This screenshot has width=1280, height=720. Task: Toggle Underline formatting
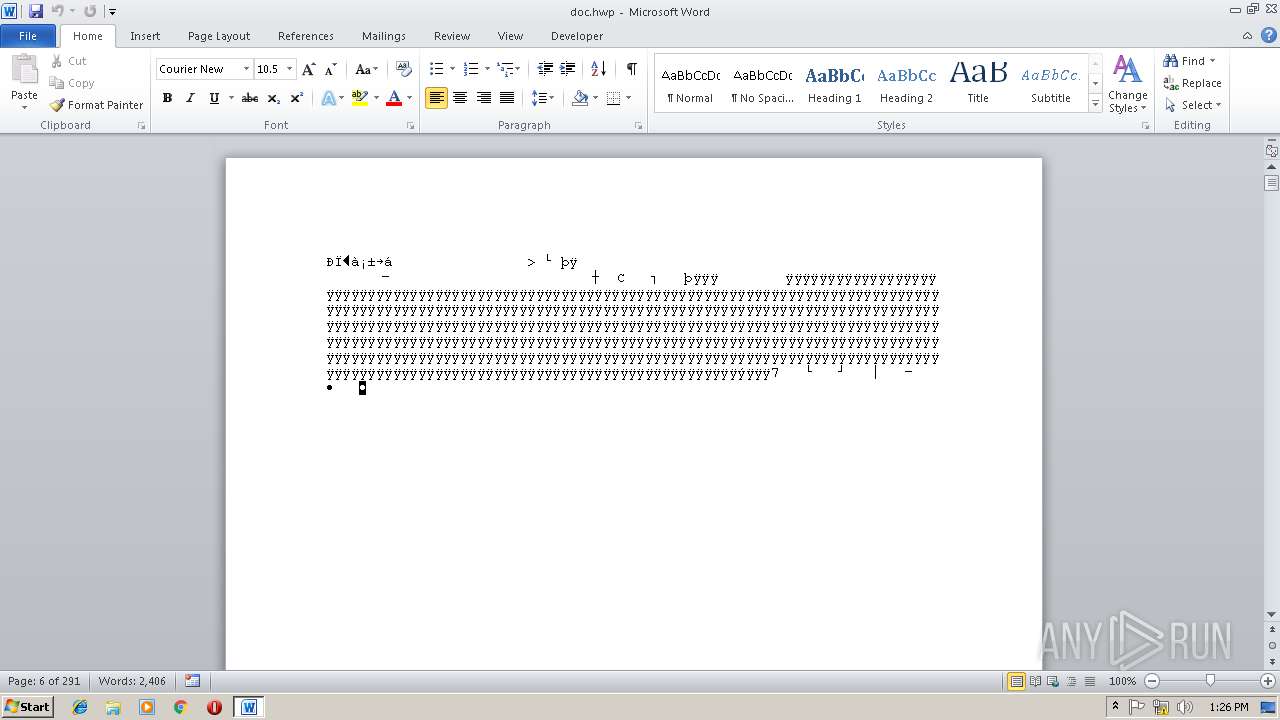coord(214,98)
